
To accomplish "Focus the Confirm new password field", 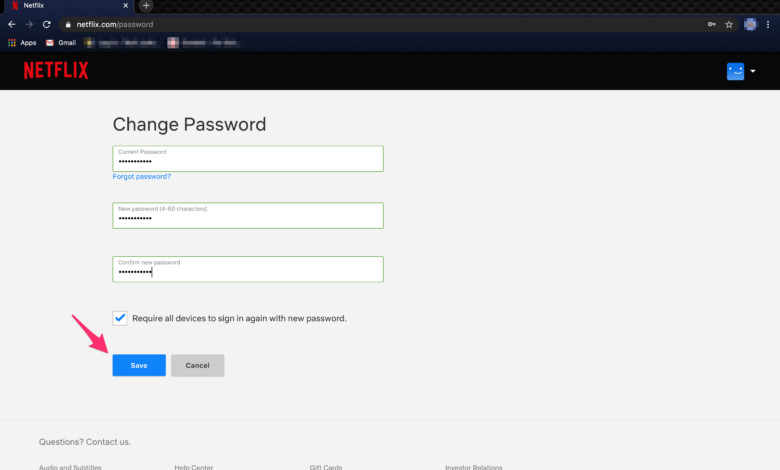I will point(248,269).
